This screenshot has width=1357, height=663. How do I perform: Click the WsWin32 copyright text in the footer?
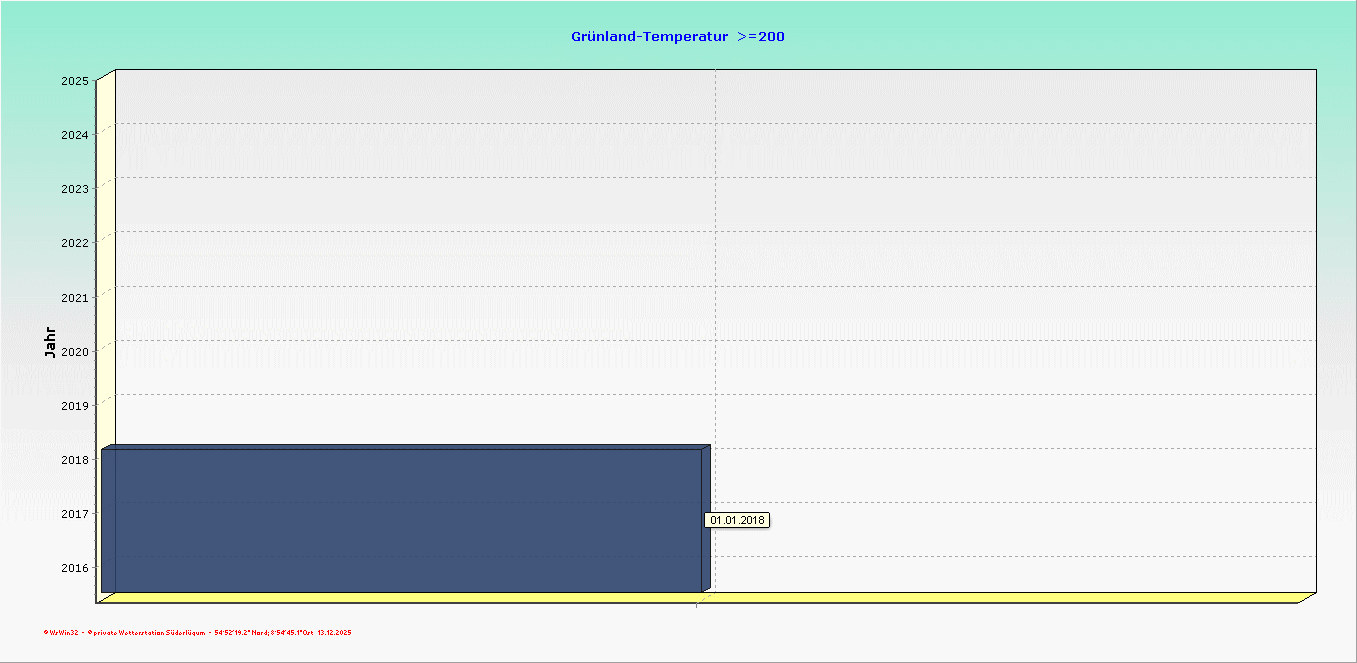[x=62, y=633]
